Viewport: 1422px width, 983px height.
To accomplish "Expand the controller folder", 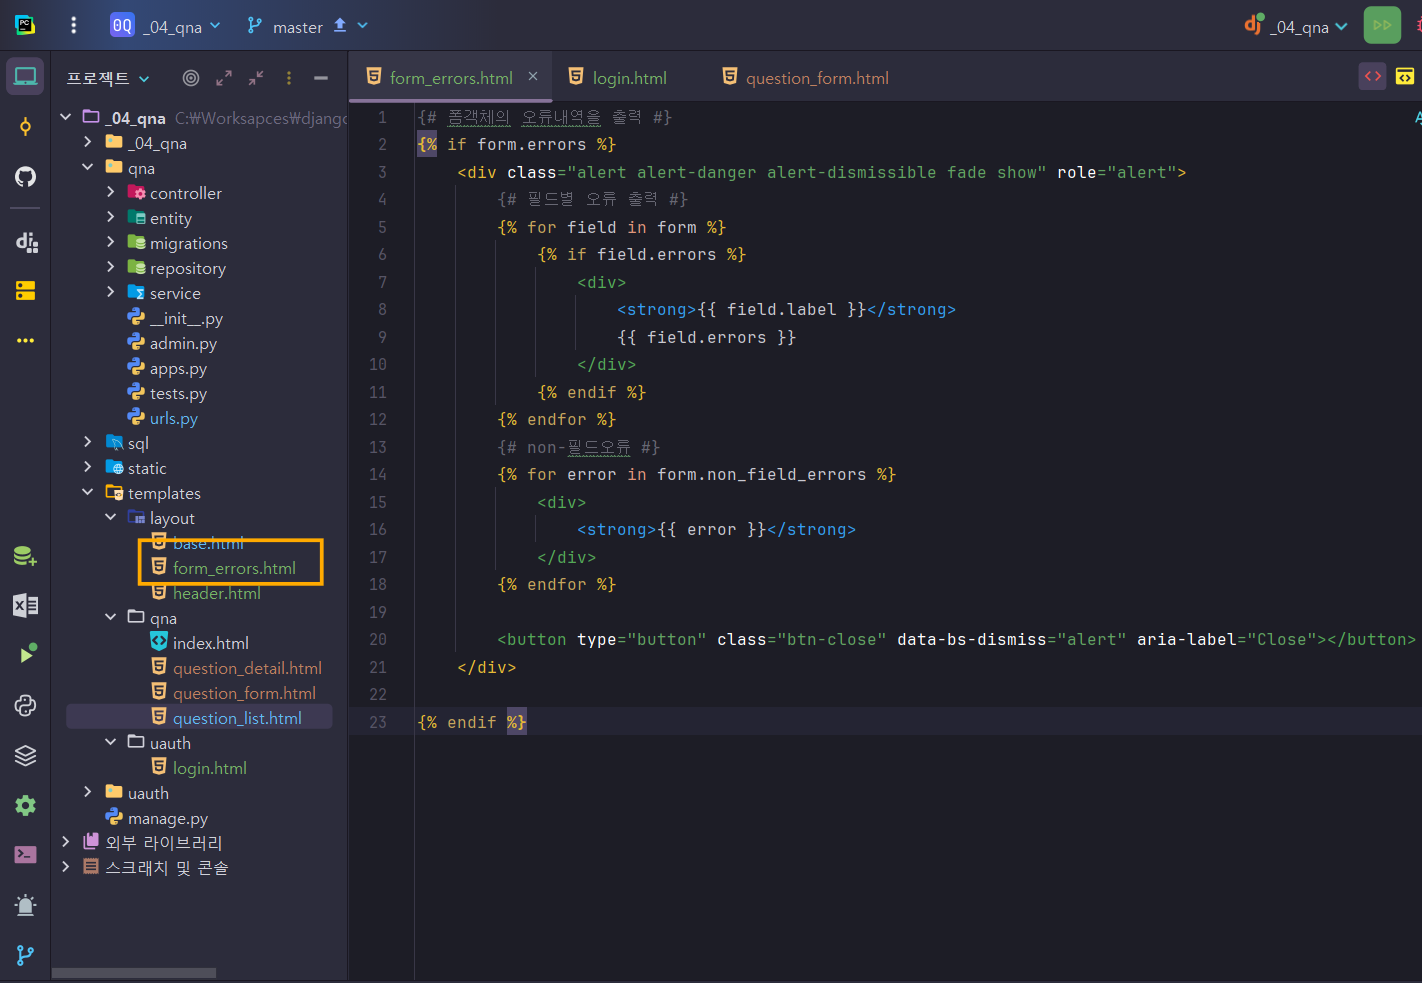I will point(110,192).
